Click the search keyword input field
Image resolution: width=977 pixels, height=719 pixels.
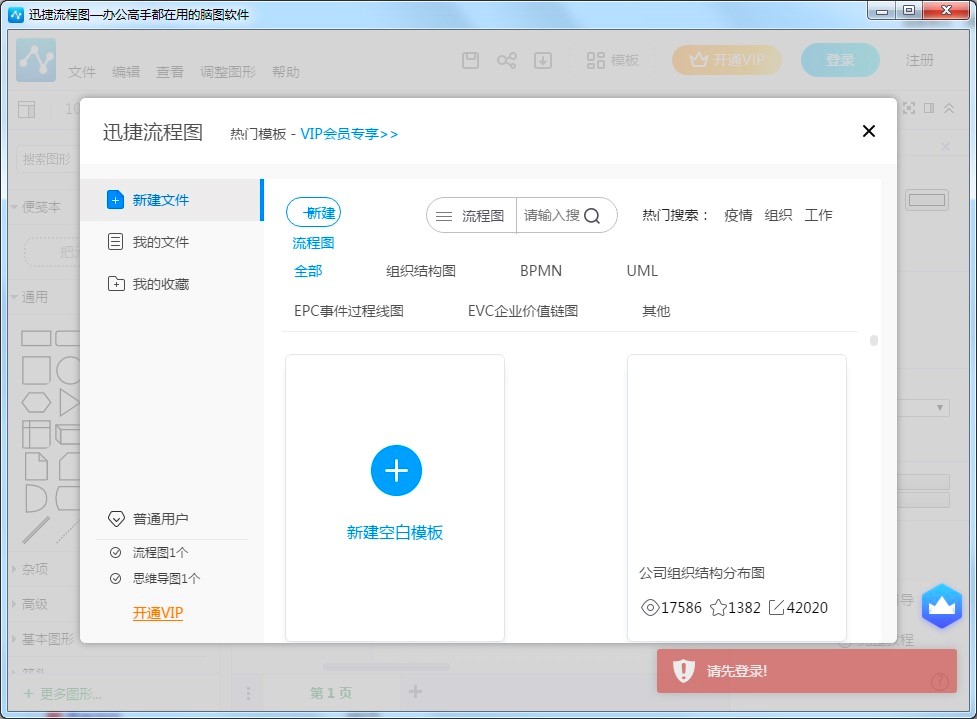tap(550, 216)
